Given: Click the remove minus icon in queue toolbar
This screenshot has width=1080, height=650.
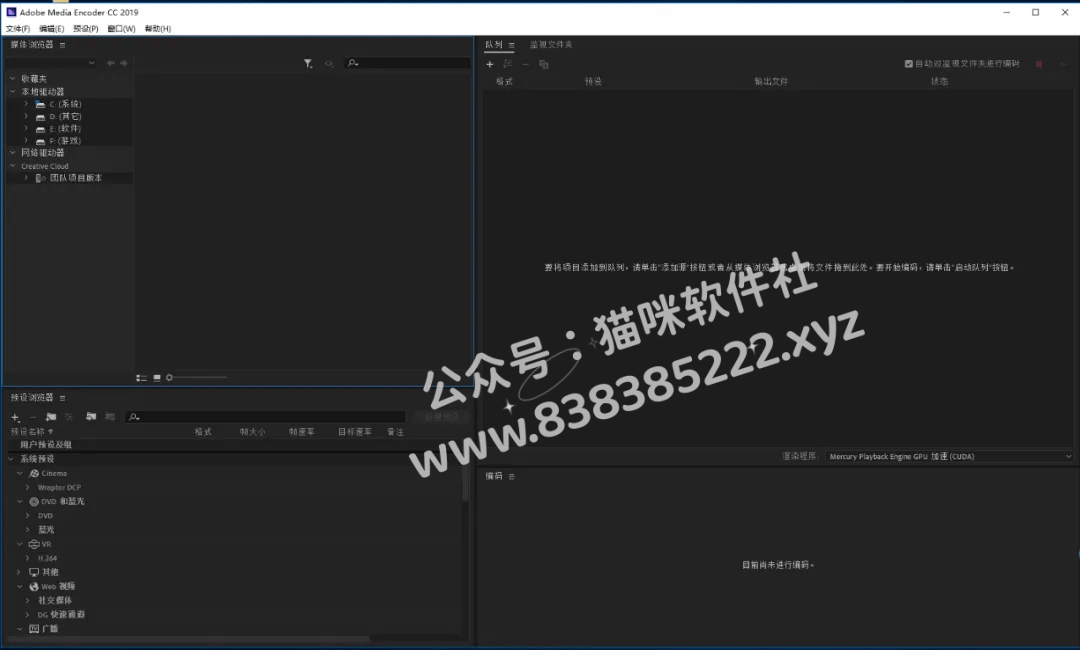Looking at the screenshot, I should [x=526, y=64].
